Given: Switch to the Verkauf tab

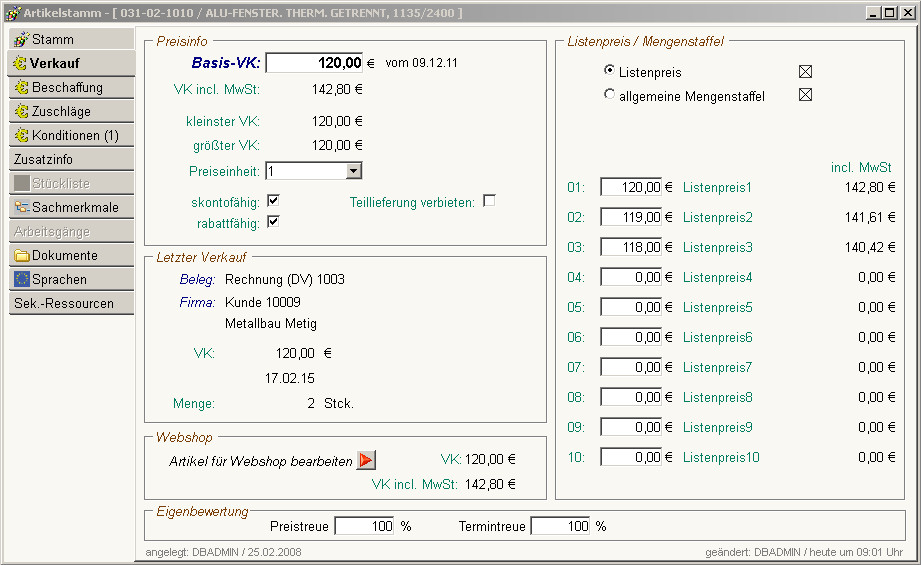Looking at the screenshot, I should pos(72,63).
